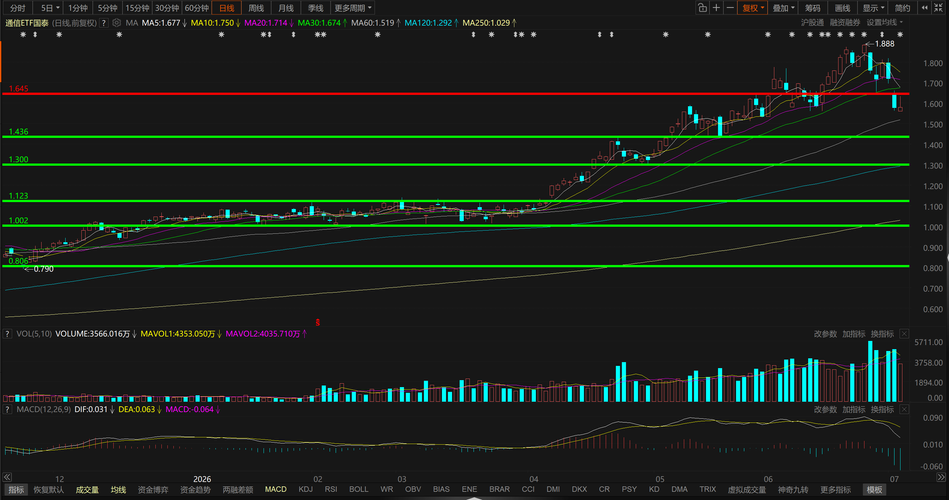Click the 沪股通 link
The image size is (949, 500).
(x=812, y=23)
